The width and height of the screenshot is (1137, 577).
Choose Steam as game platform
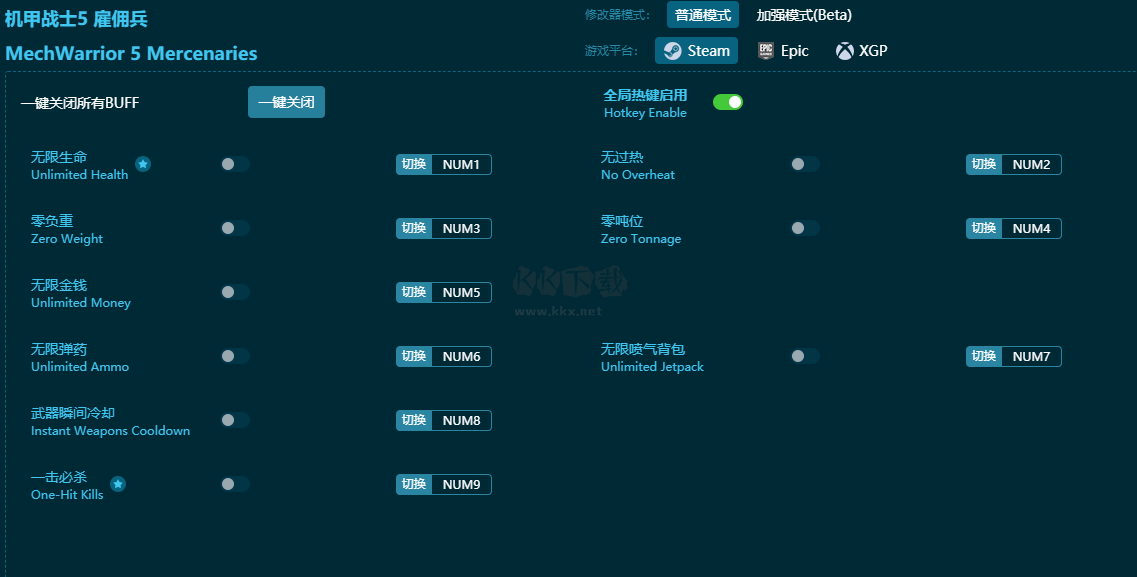[696, 51]
